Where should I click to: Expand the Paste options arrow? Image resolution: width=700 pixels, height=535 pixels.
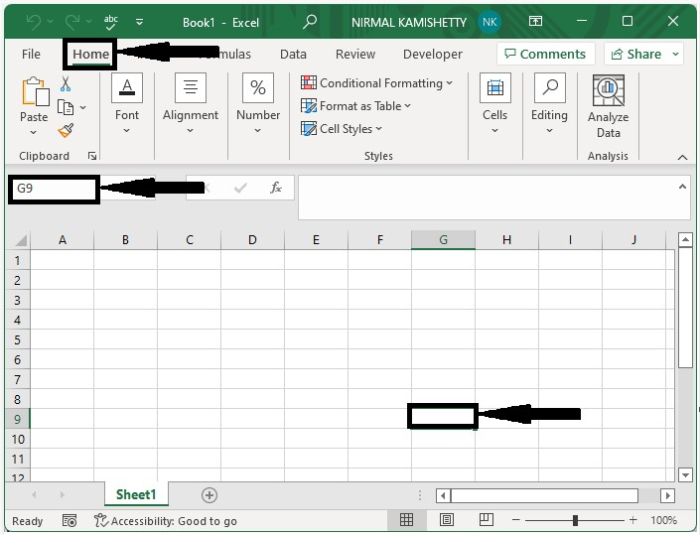(33, 132)
